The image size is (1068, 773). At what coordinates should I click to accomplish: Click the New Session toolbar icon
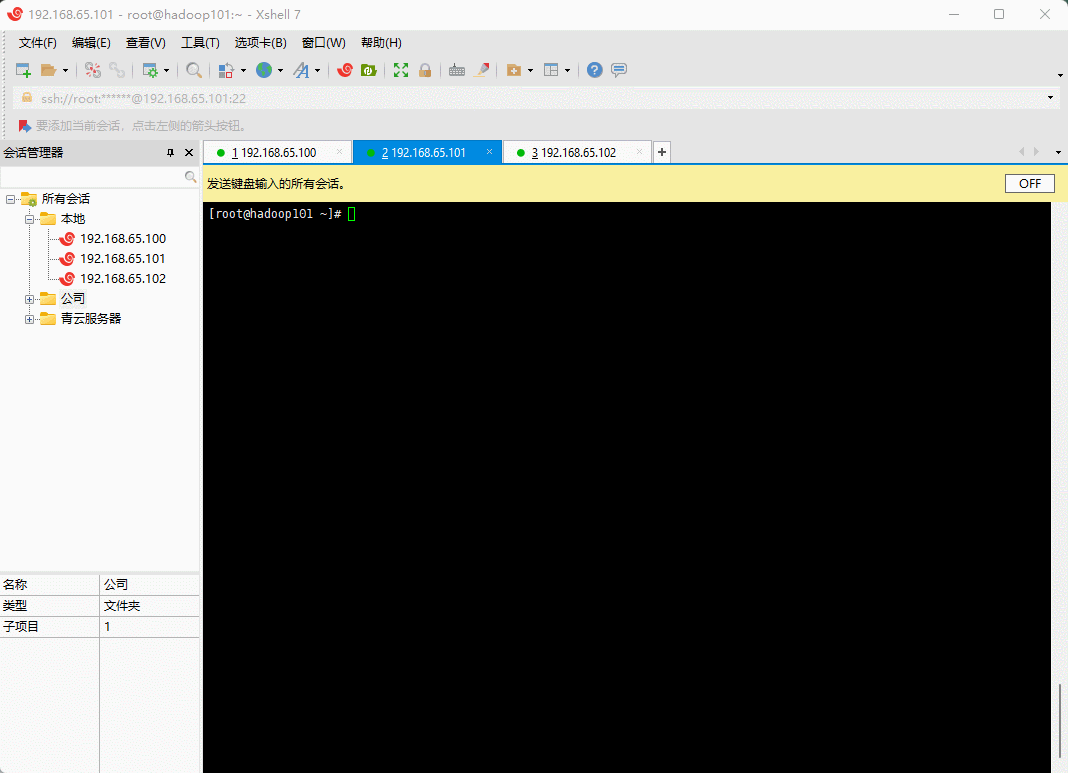(23, 70)
